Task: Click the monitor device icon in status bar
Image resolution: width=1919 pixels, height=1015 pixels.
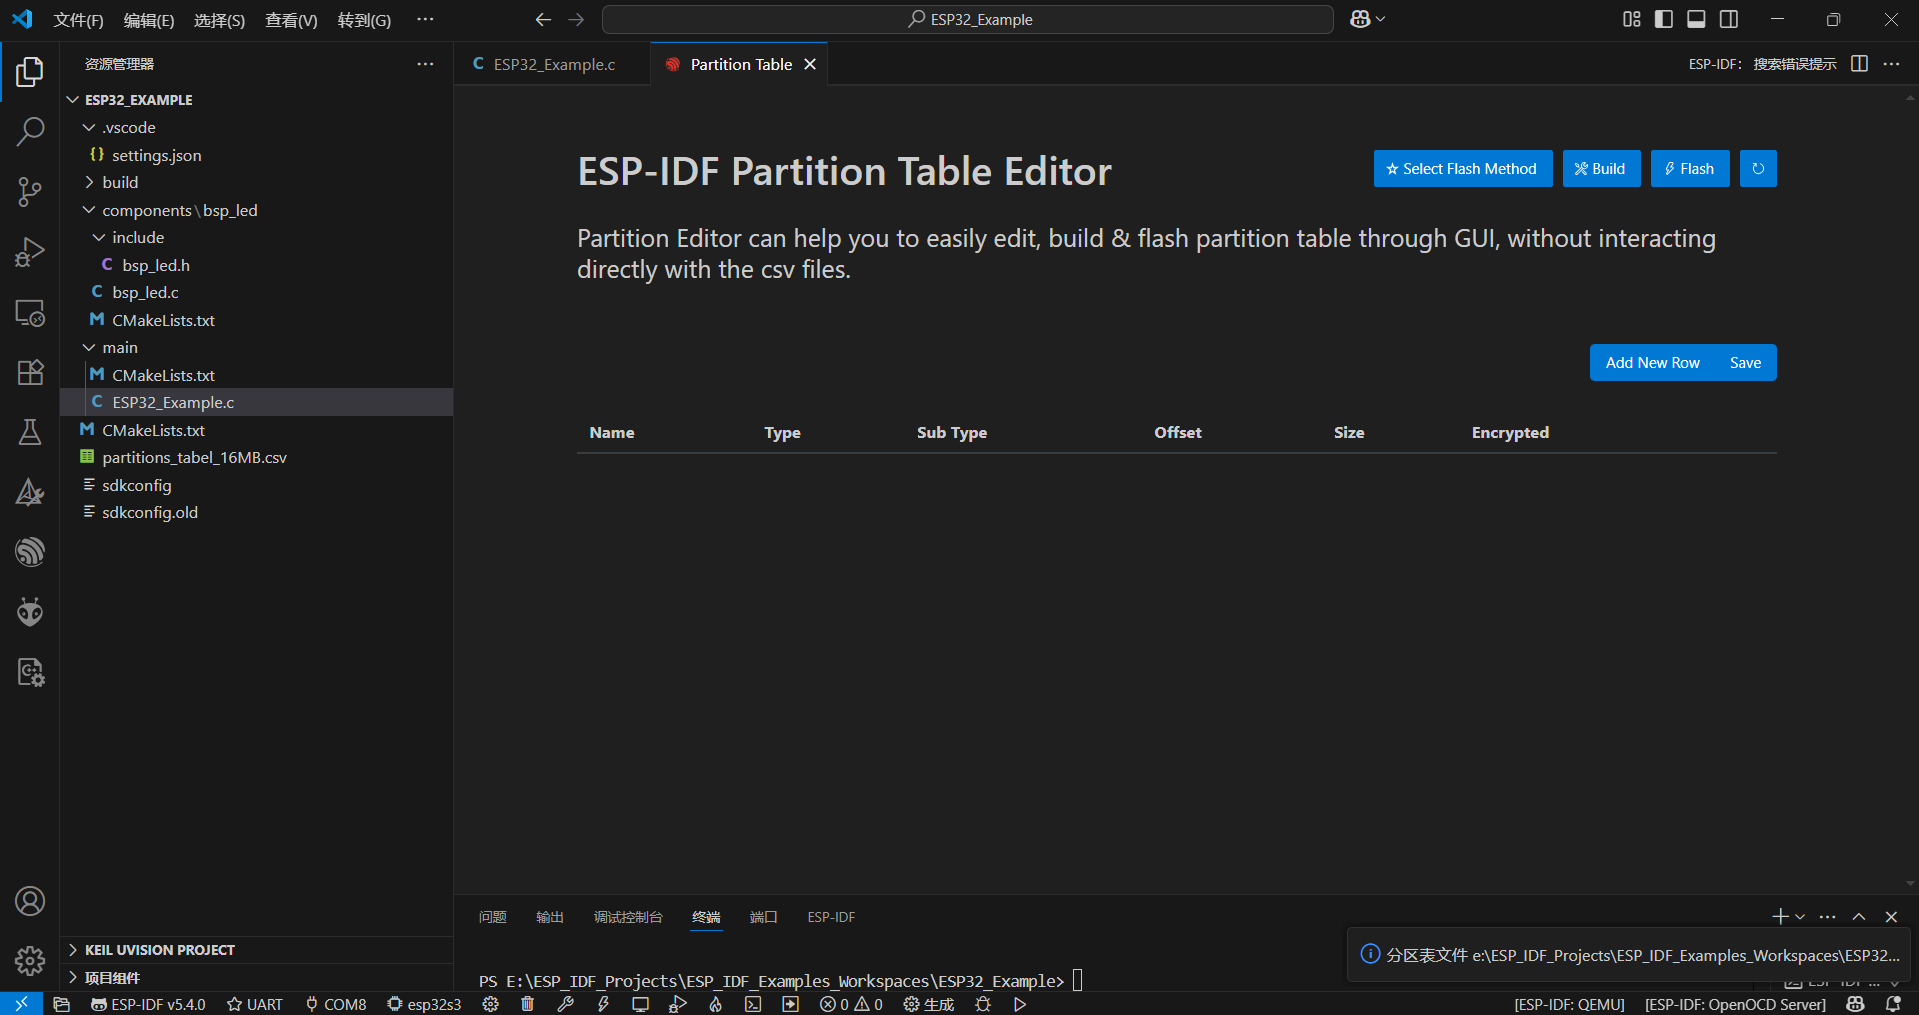Action: (x=640, y=1004)
